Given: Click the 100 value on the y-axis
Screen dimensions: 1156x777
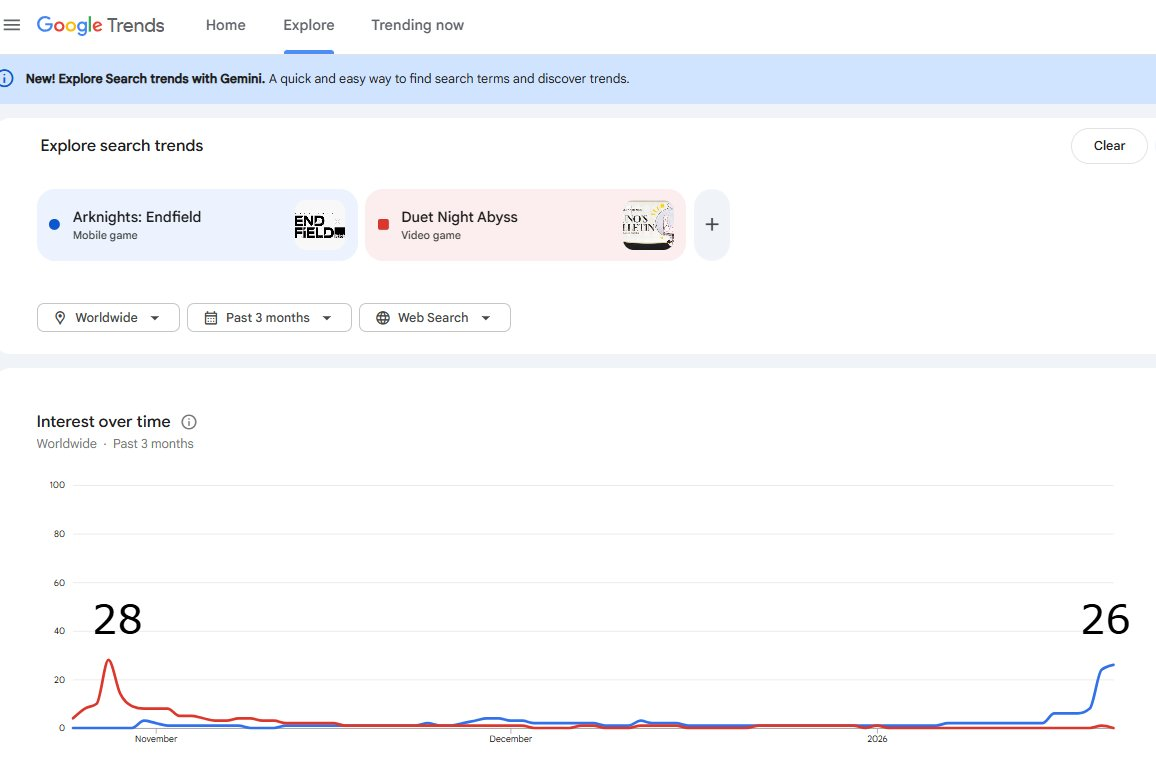Looking at the screenshot, I should (x=58, y=485).
